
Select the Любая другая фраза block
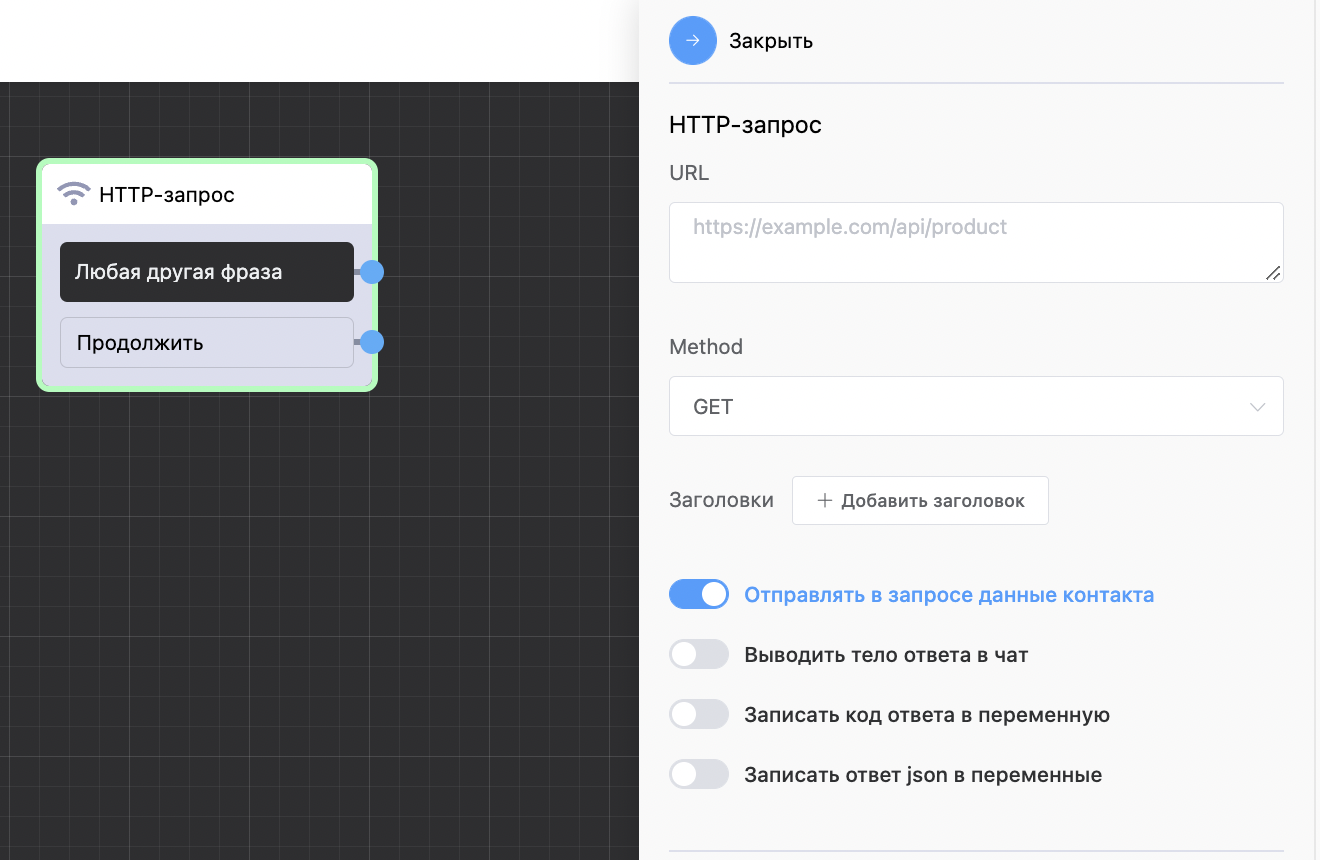point(207,272)
